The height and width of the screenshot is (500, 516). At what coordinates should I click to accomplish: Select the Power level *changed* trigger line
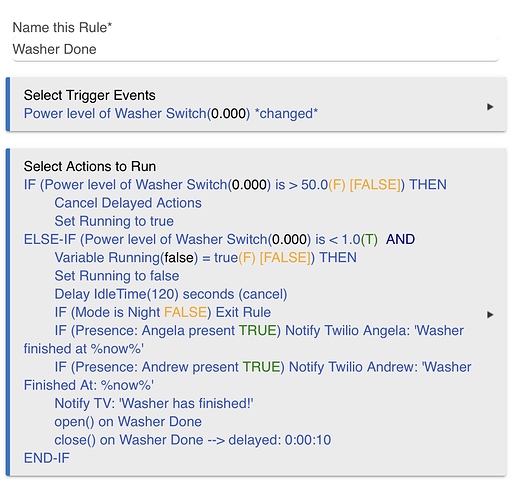click(x=171, y=114)
